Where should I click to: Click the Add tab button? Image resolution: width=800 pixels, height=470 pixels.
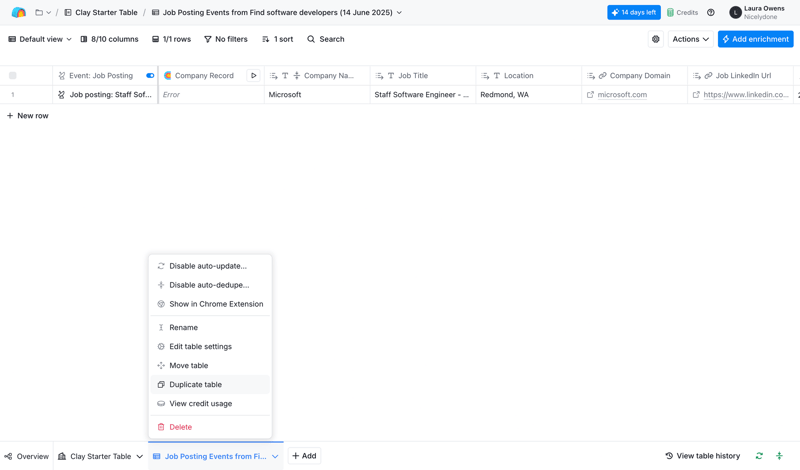pyautogui.click(x=304, y=456)
